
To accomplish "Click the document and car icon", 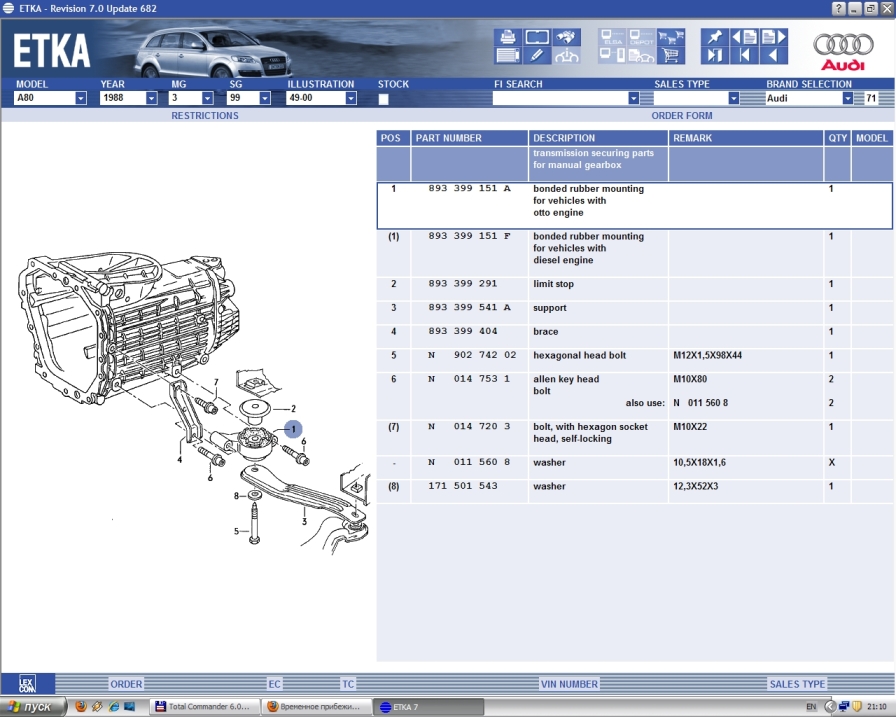I will (x=641, y=55).
